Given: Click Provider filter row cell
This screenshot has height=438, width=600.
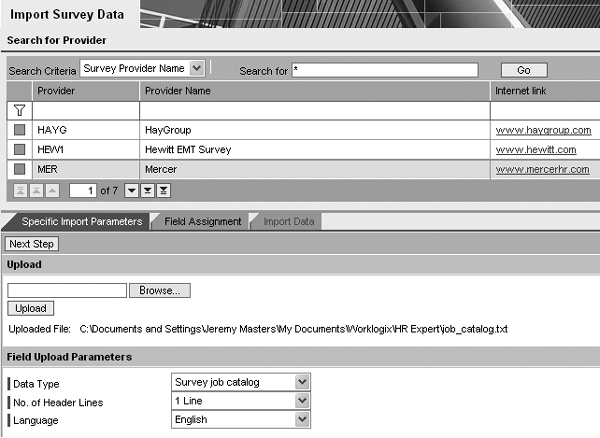Looking at the screenshot, I should click(86, 111).
